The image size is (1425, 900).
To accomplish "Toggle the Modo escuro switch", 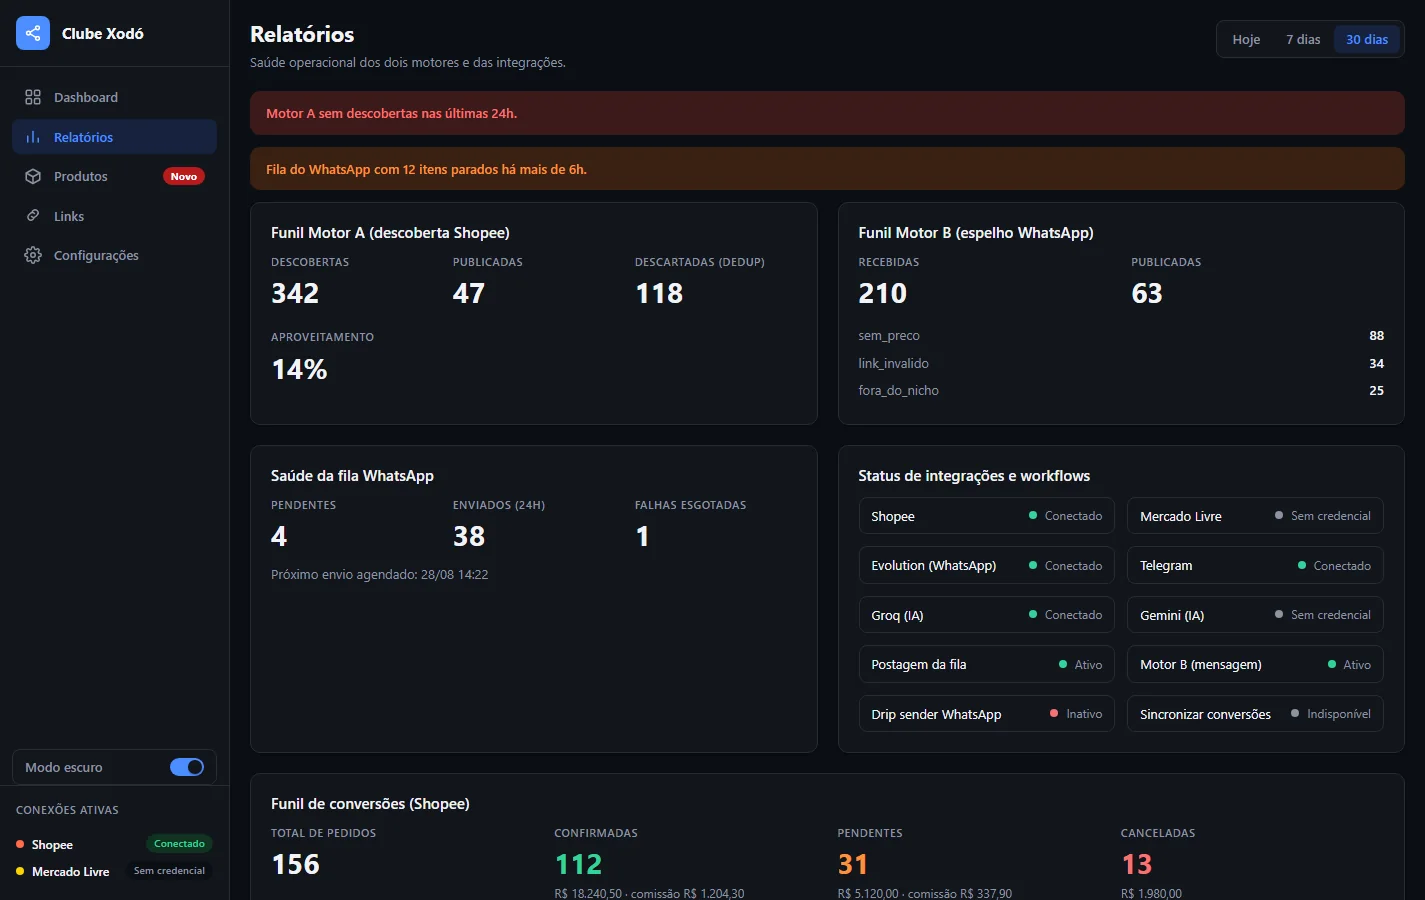I will point(187,767).
